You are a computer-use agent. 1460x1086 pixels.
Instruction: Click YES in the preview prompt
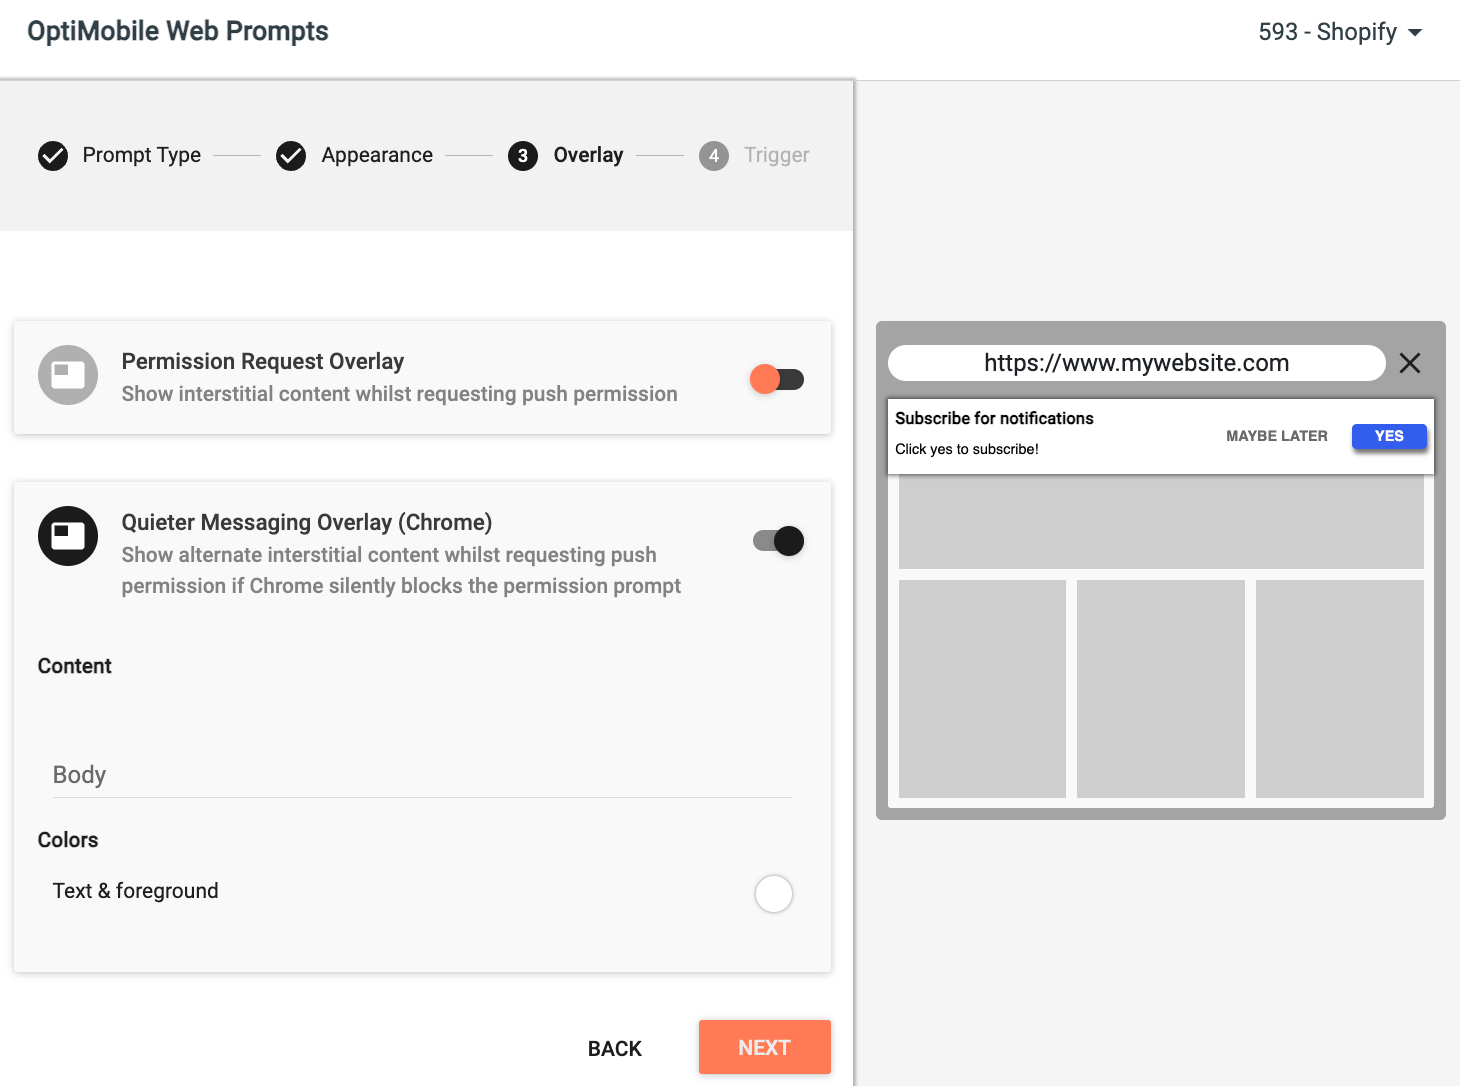1389,436
